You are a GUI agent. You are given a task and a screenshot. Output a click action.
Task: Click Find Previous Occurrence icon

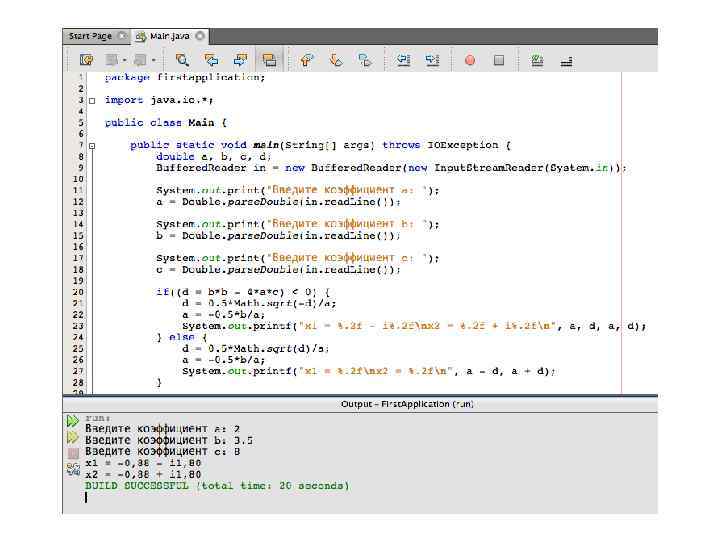[x=211, y=60]
